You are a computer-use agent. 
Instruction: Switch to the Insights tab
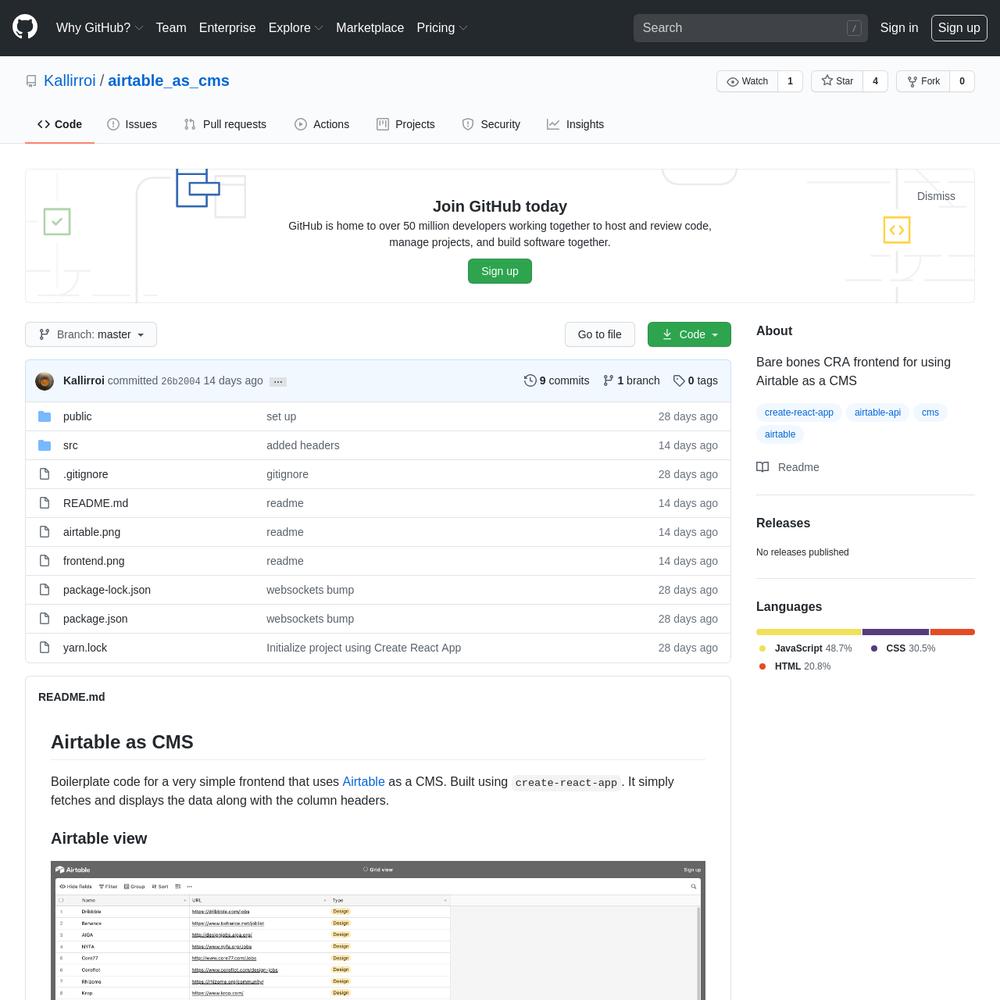point(575,124)
